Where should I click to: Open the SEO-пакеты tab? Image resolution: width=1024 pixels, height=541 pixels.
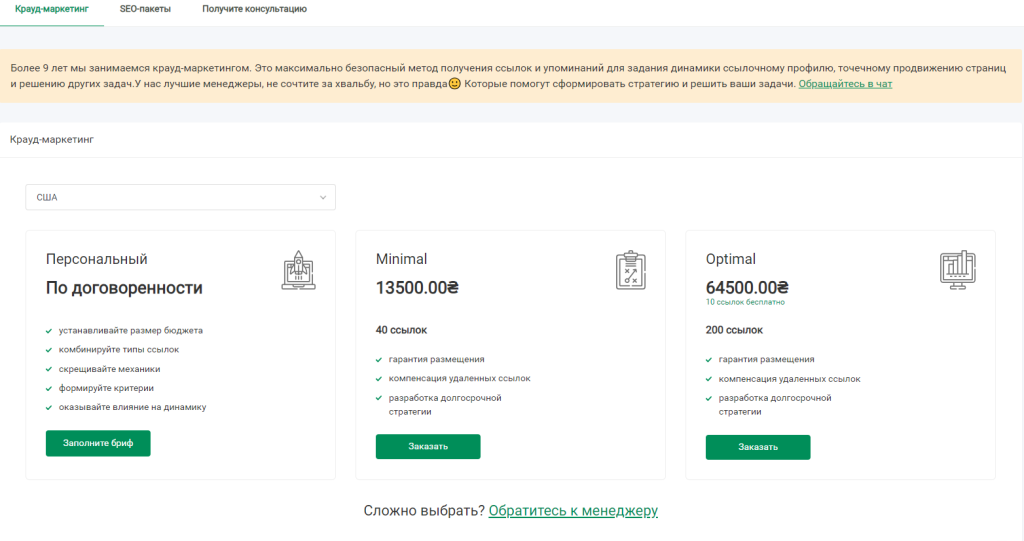145,9
